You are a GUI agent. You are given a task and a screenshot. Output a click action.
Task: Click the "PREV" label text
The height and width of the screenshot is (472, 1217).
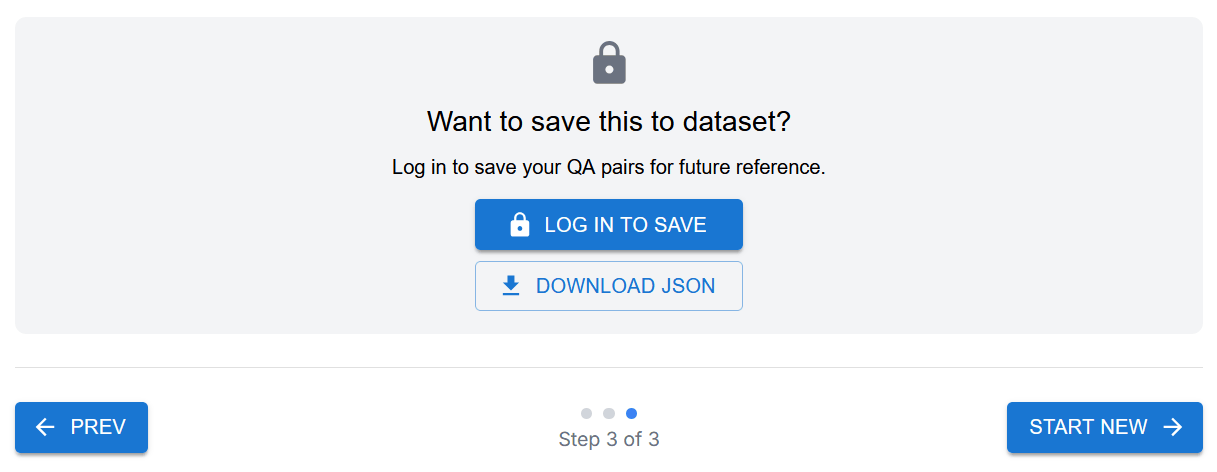(98, 428)
